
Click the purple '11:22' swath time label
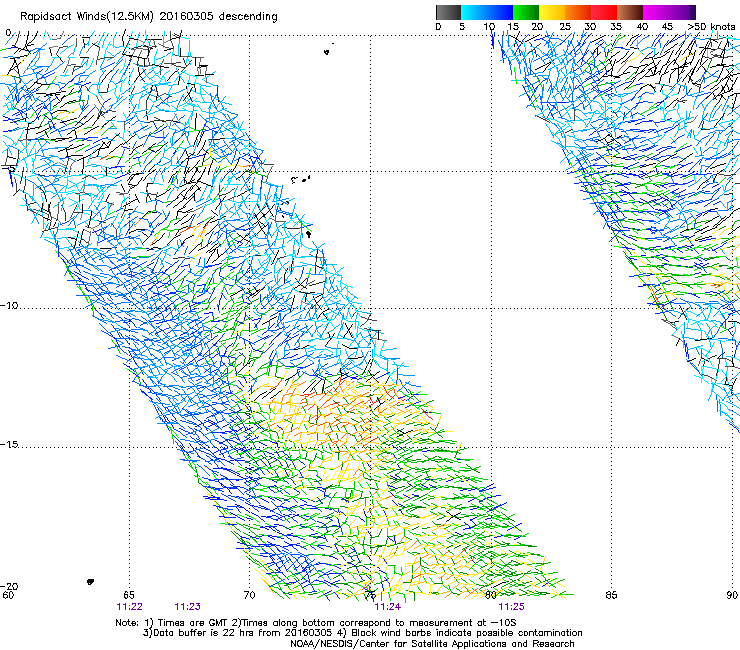(129, 607)
